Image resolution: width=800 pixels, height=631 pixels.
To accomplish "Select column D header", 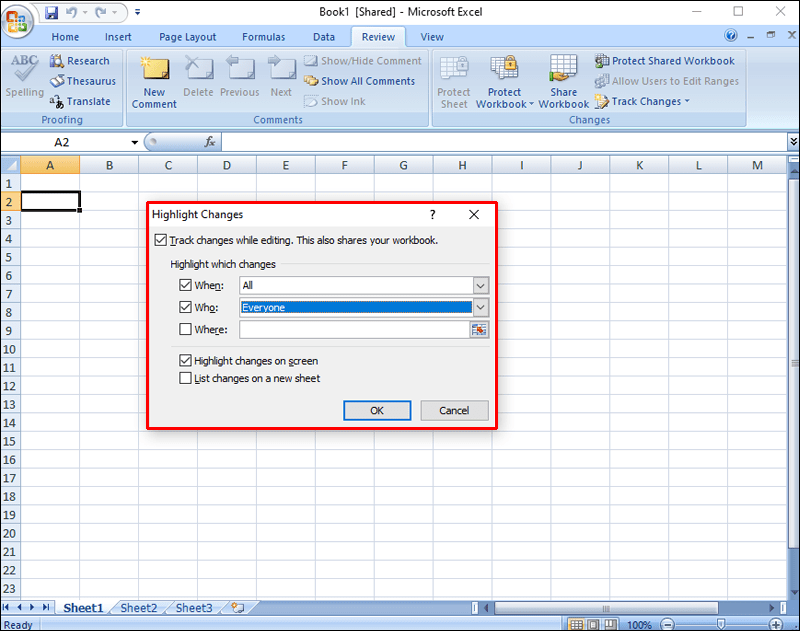I will [x=227, y=165].
